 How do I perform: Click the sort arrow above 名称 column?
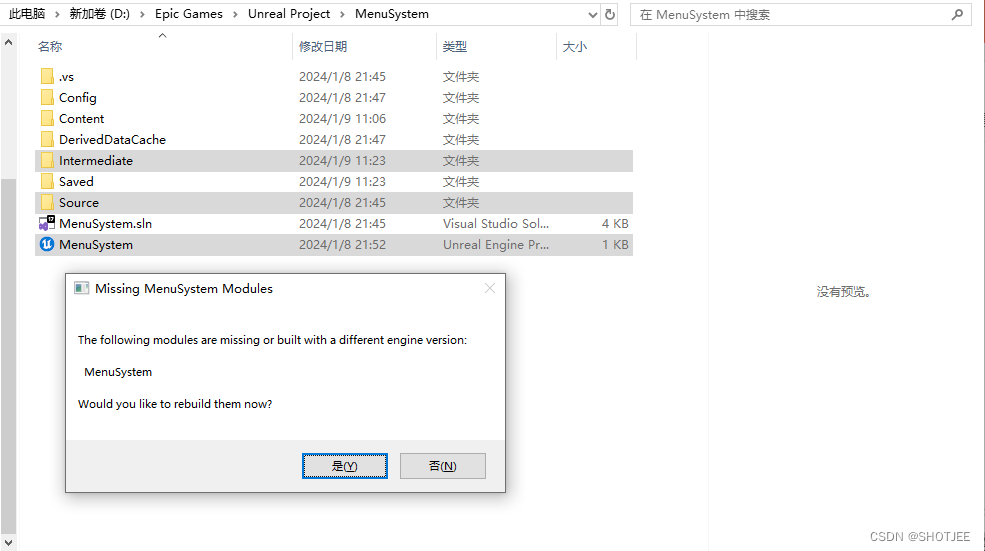(x=163, y=36)
